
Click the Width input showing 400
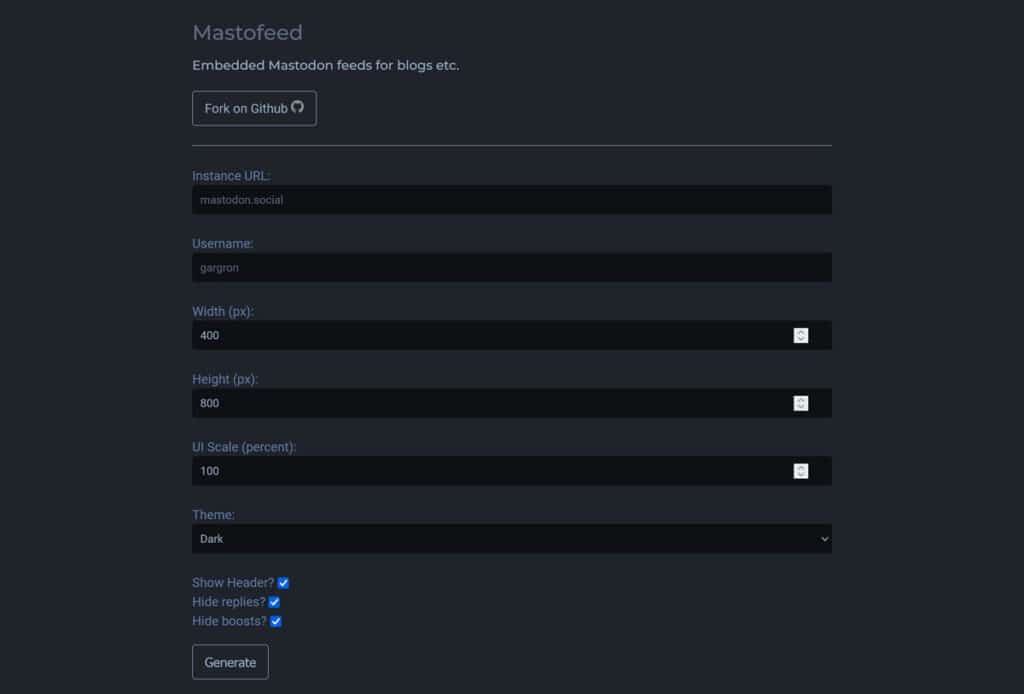click(x=450, y=335)
